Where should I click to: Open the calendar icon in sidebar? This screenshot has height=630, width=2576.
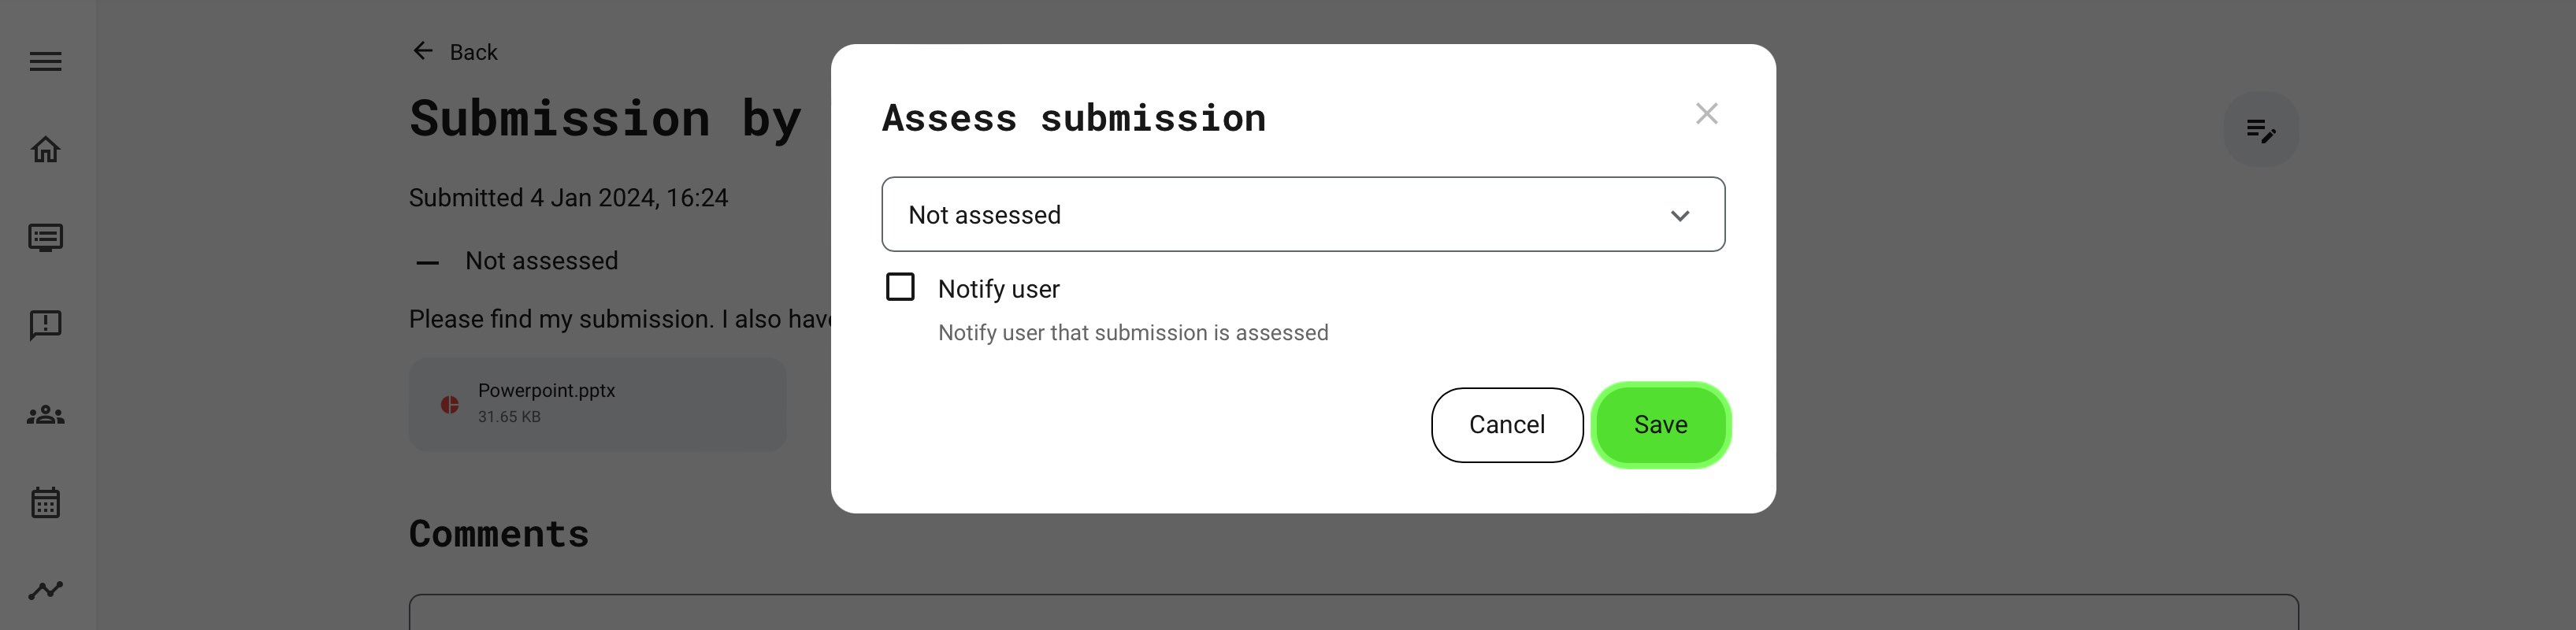[45, 502]
